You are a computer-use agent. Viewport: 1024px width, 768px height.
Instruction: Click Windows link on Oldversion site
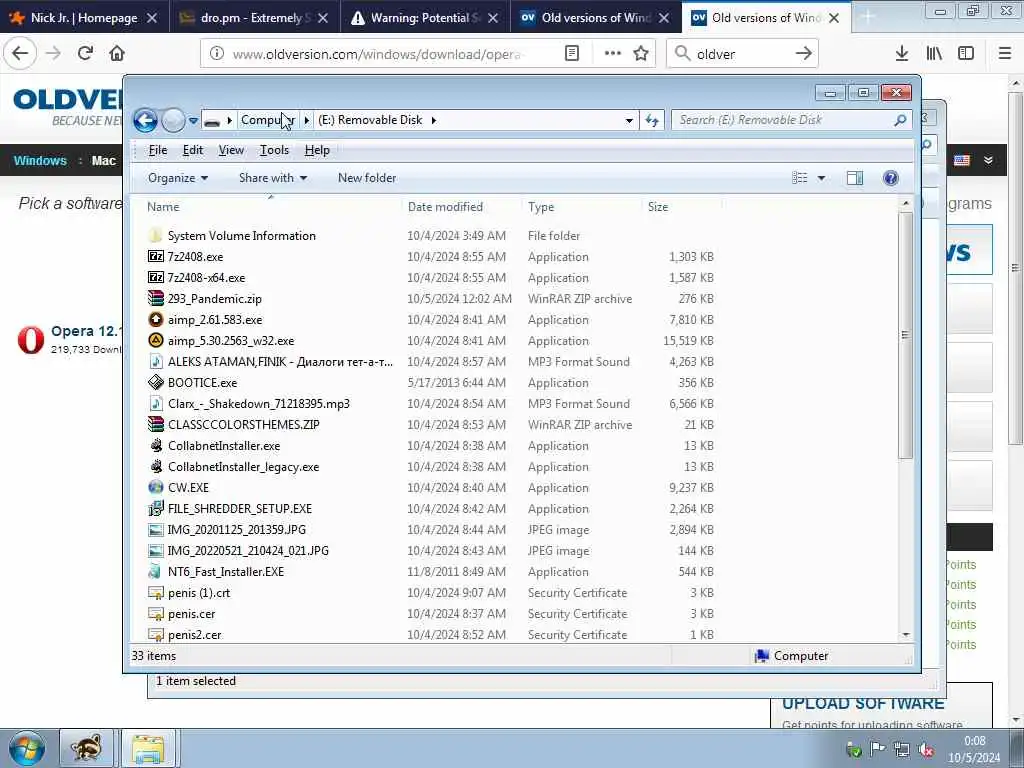[40, 161]
